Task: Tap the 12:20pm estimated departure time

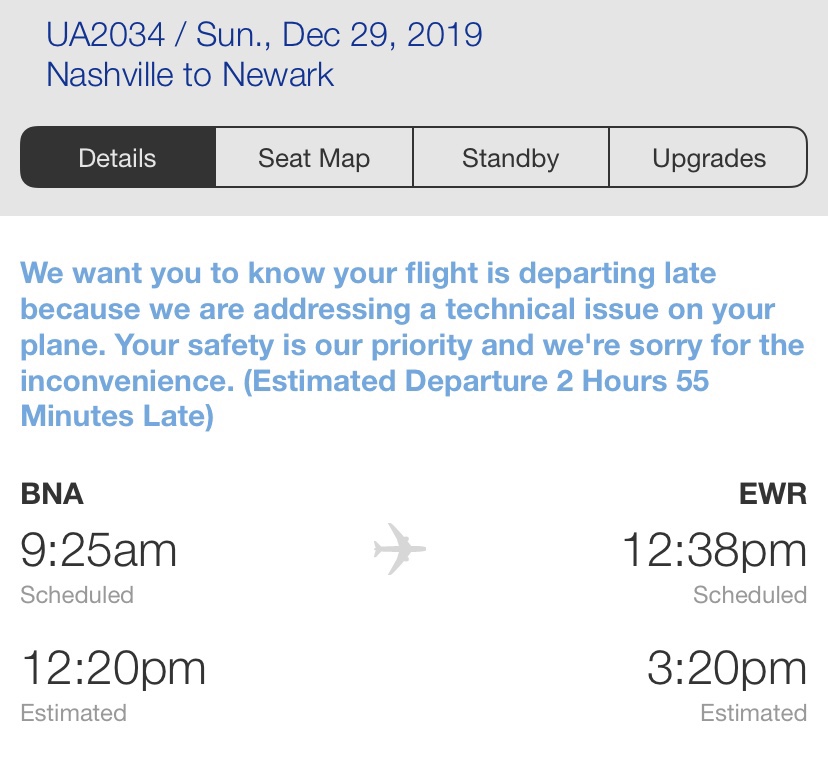Action: [113, 668]
